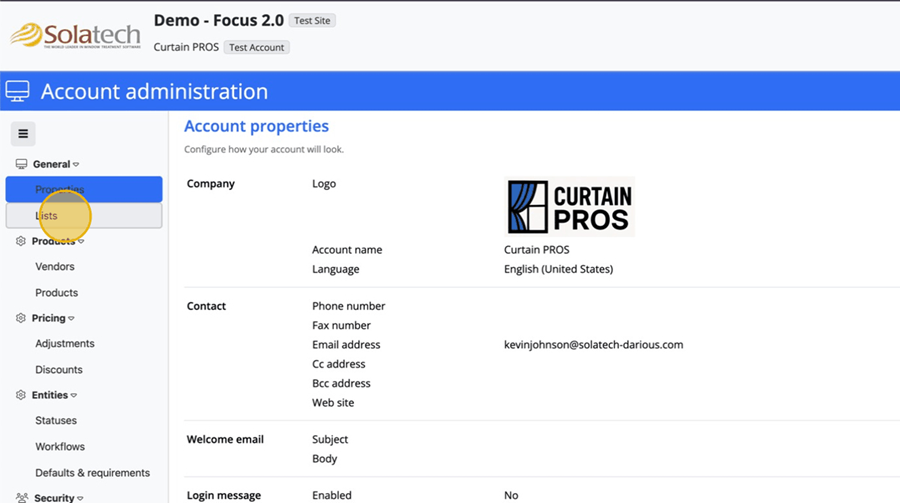The width and height of the screenshot is (900, 503).
Task: Open Products sub-item in the sidebar
Action: (56, 293)
